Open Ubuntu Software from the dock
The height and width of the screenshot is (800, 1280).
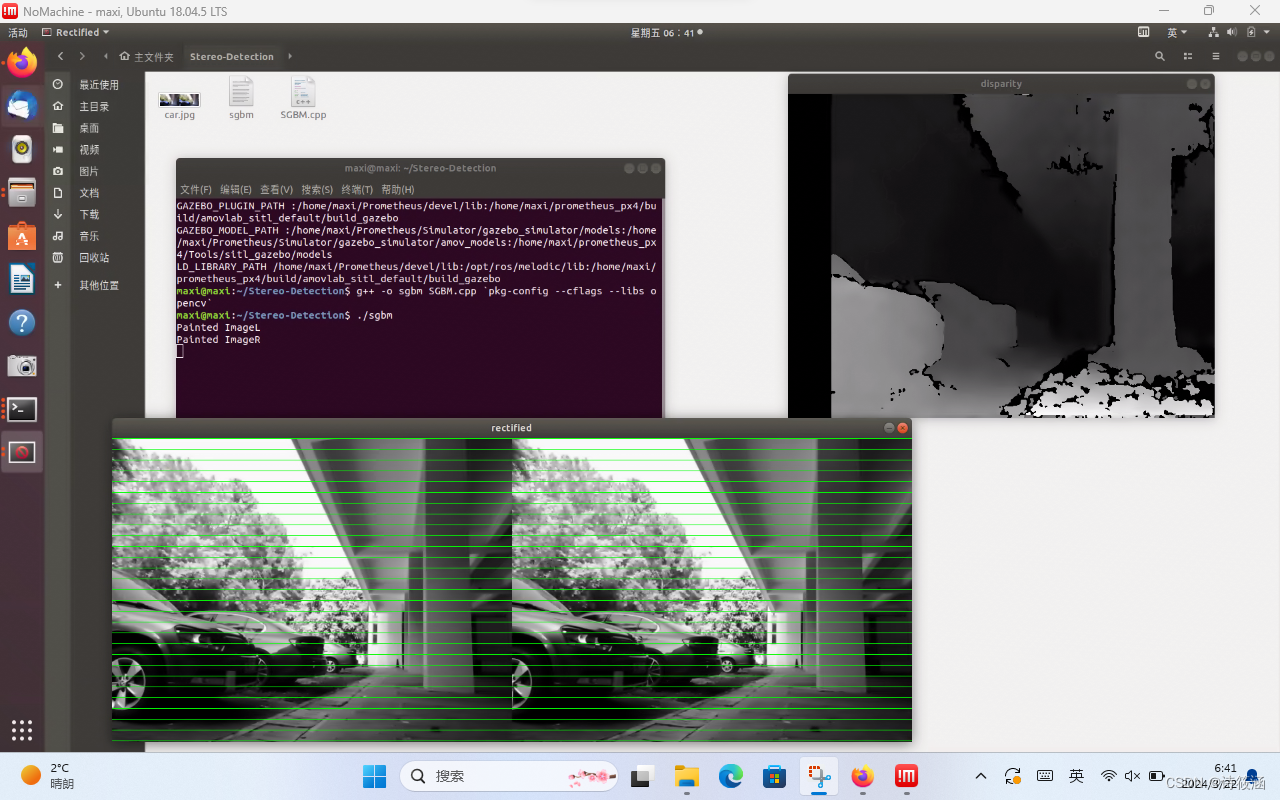(21, 236)
